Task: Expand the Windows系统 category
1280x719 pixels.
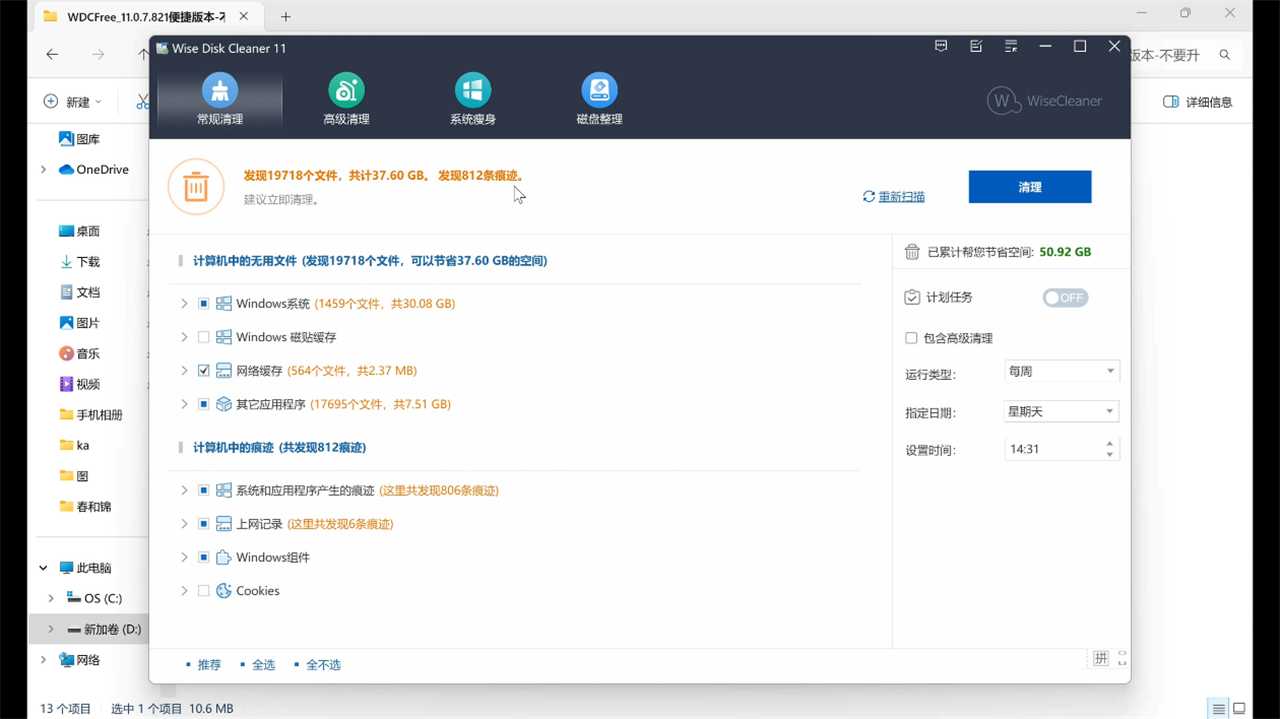Action: 184,304
